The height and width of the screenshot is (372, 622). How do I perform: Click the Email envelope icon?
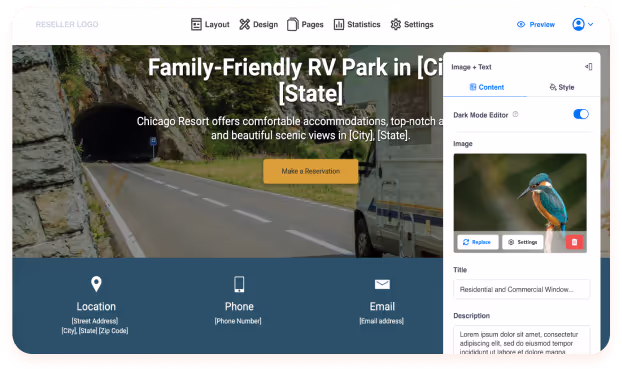(382, 284)
